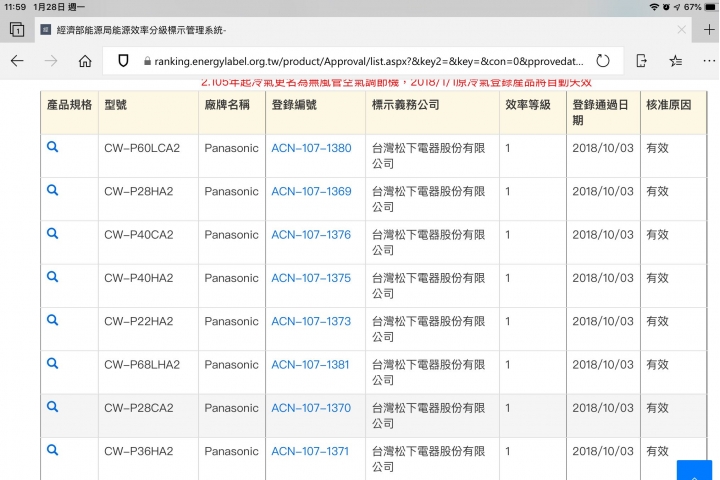Reload the current page

tap(603, 61)
